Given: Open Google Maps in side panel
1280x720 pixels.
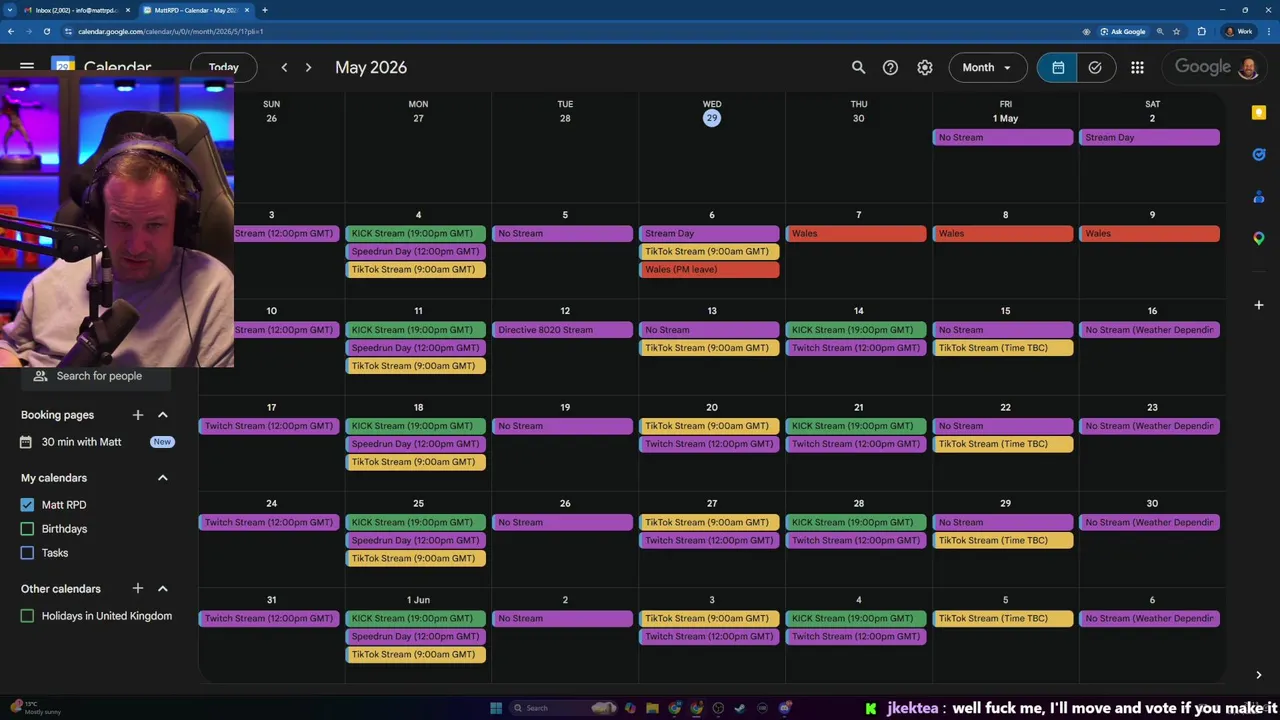Looking at the screenshot, I should coord(1259,238).
